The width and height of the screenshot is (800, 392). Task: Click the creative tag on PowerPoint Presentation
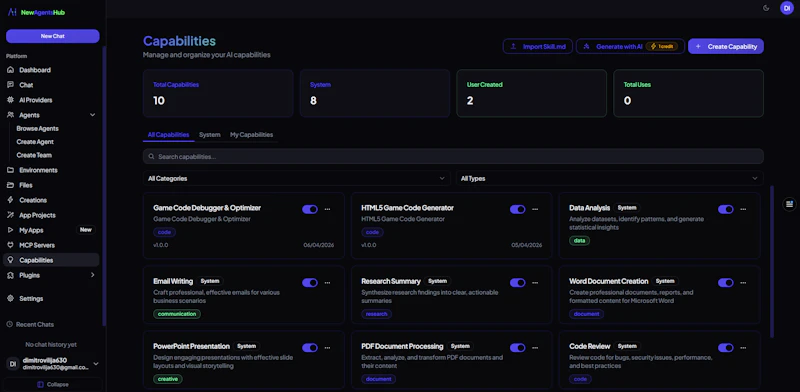168,379
